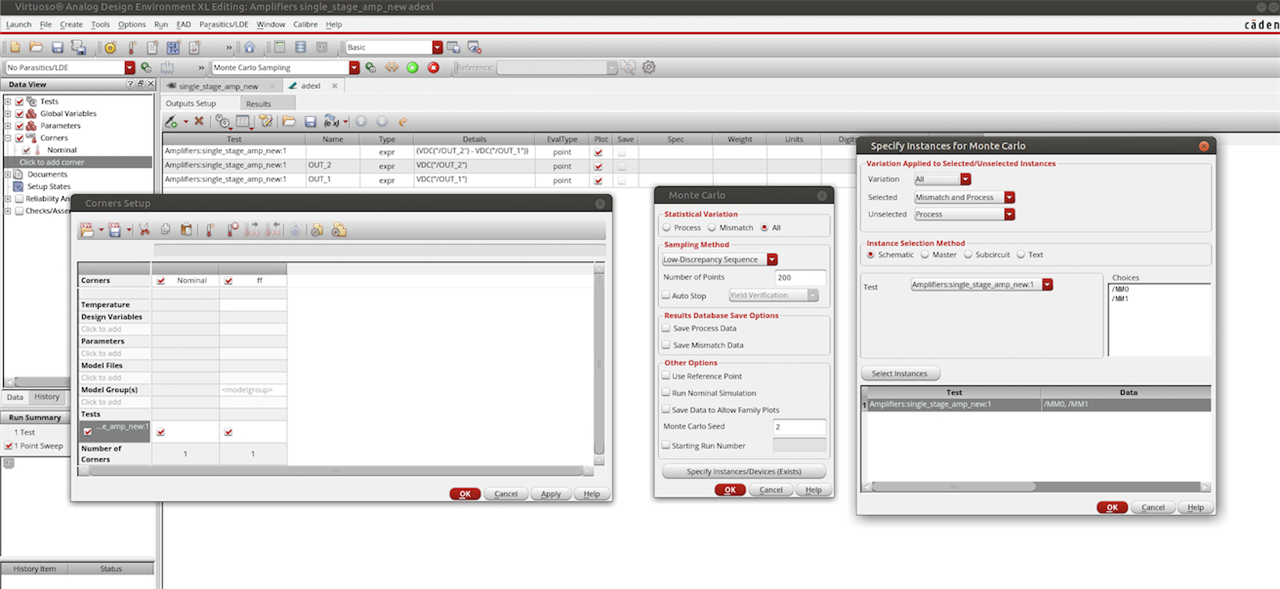The width and height of the screenshot is (1280, 589).
Task: Click the Monte Carlo Seed input field
Action: pos(800,426)
